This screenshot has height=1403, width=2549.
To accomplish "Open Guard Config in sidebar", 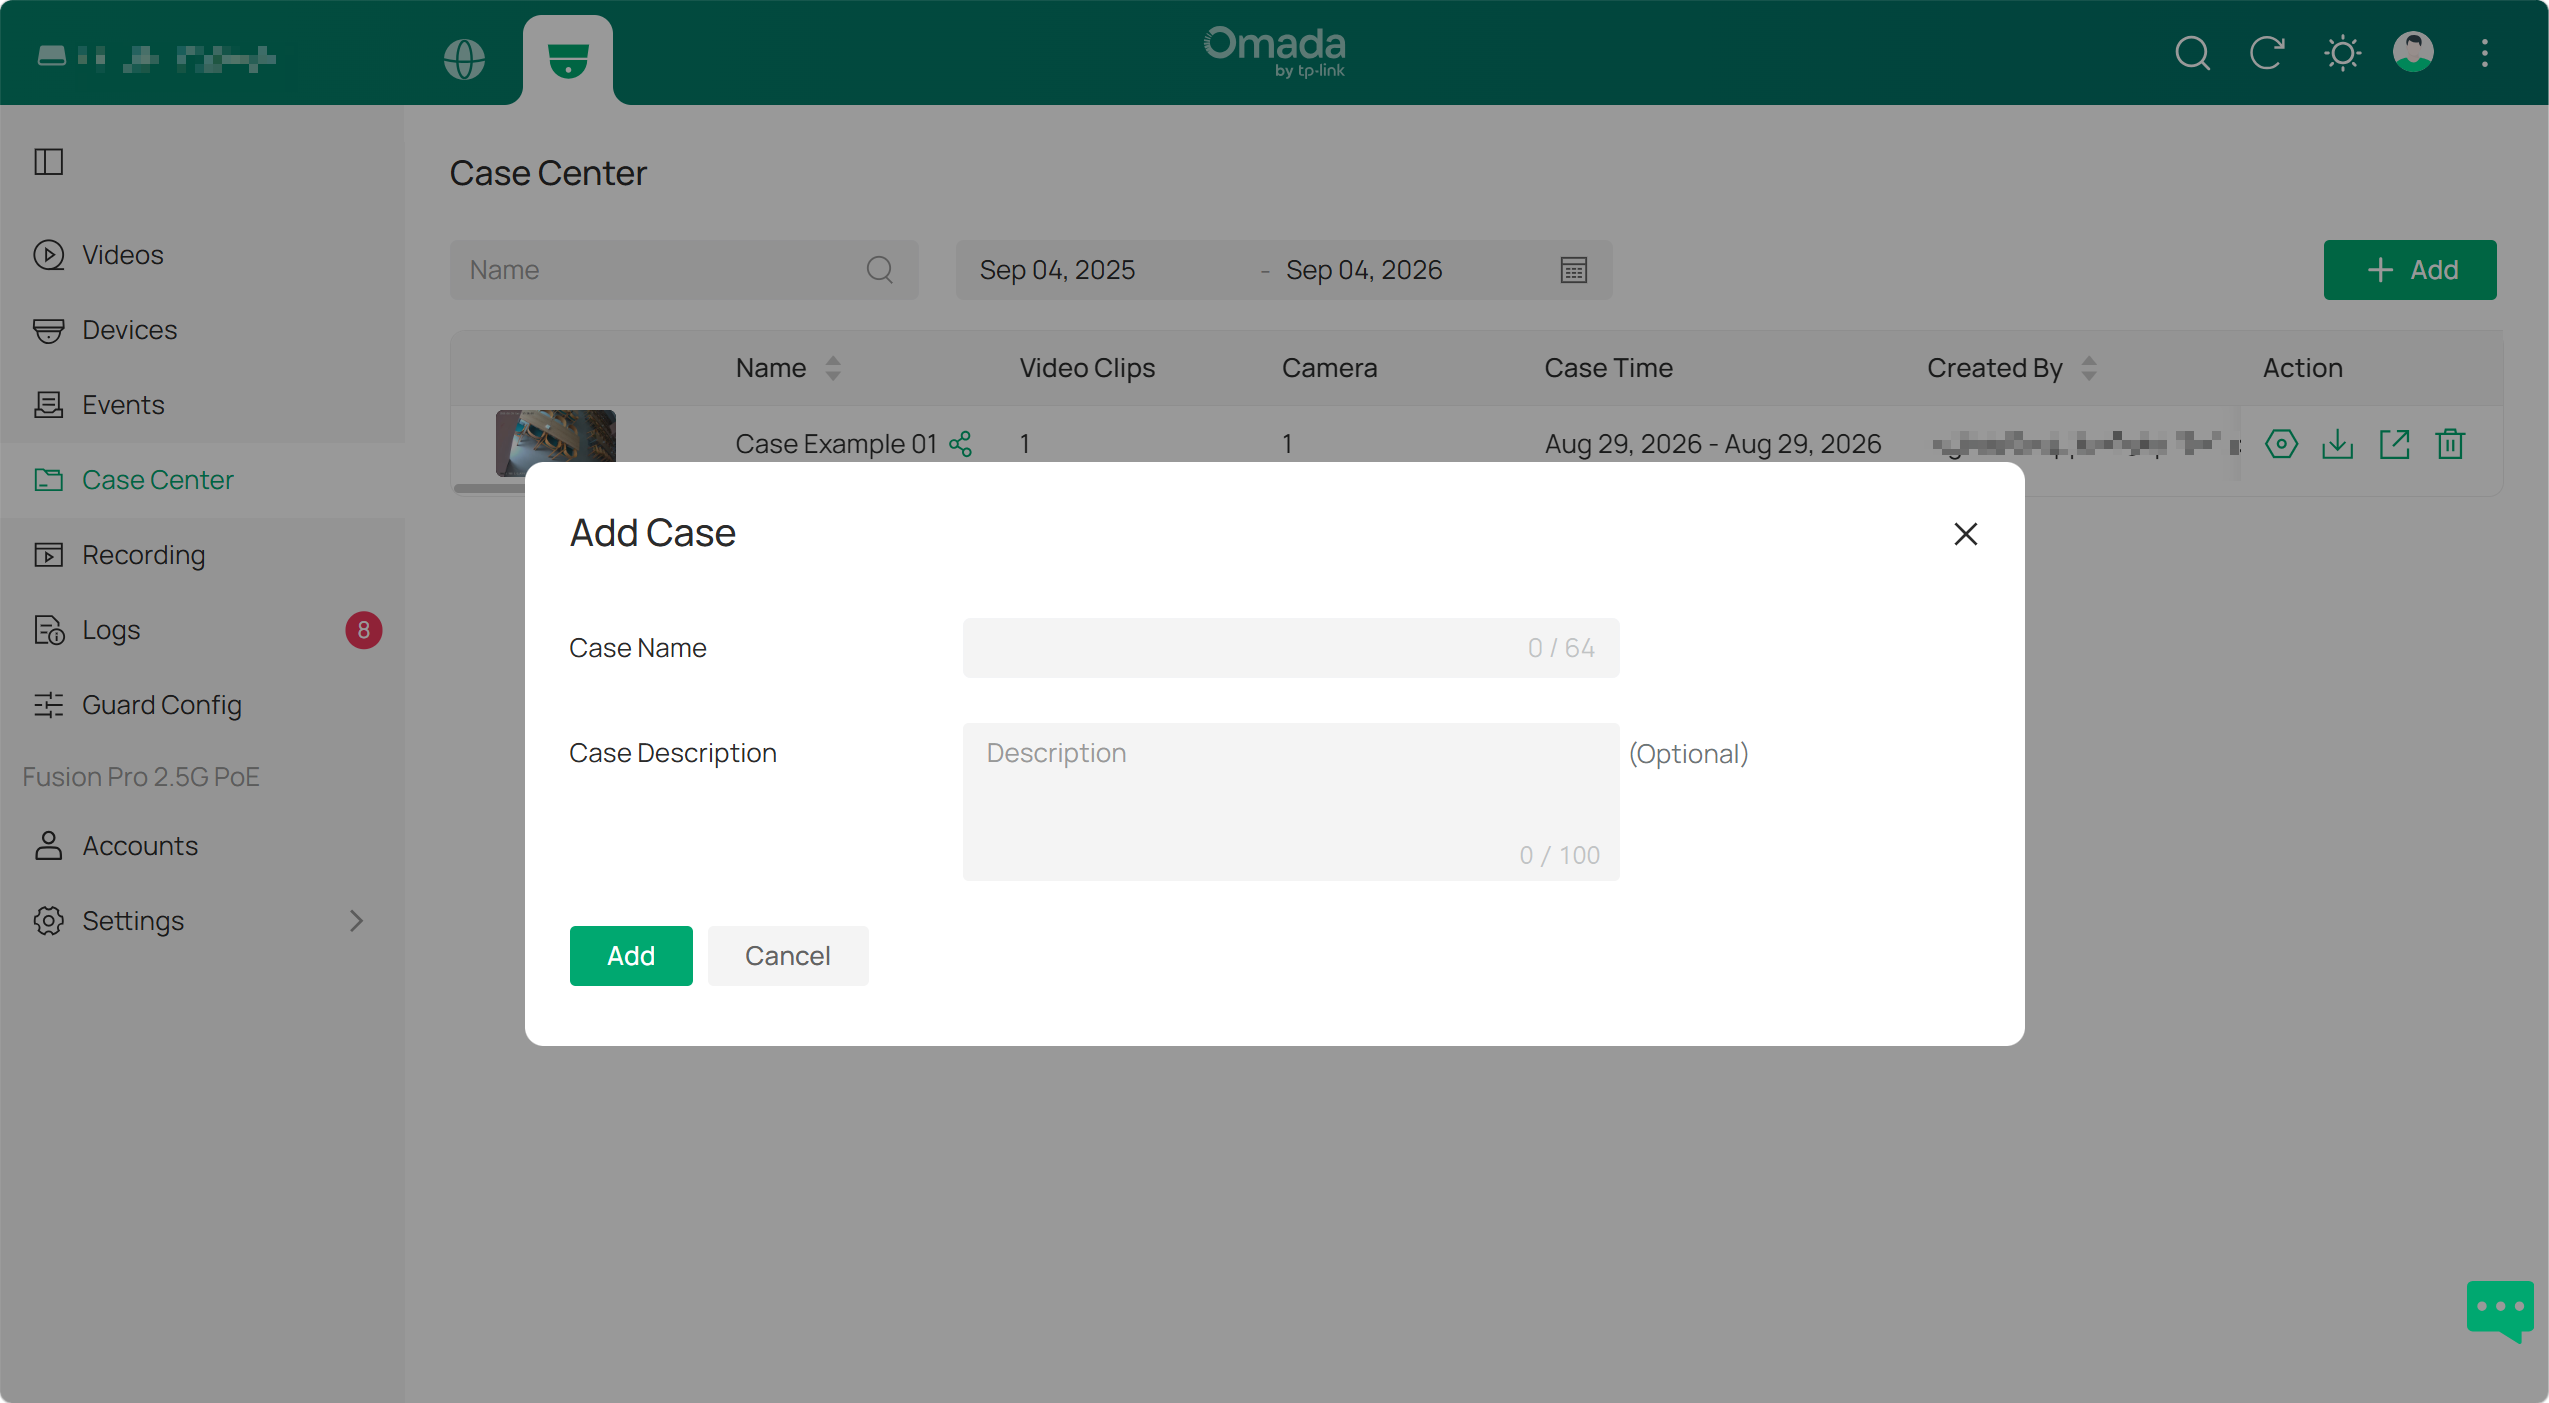I will (202, 705).
